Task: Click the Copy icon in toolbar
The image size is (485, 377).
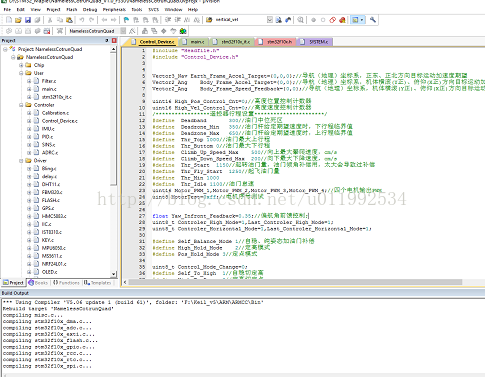Action: (60, 20)
